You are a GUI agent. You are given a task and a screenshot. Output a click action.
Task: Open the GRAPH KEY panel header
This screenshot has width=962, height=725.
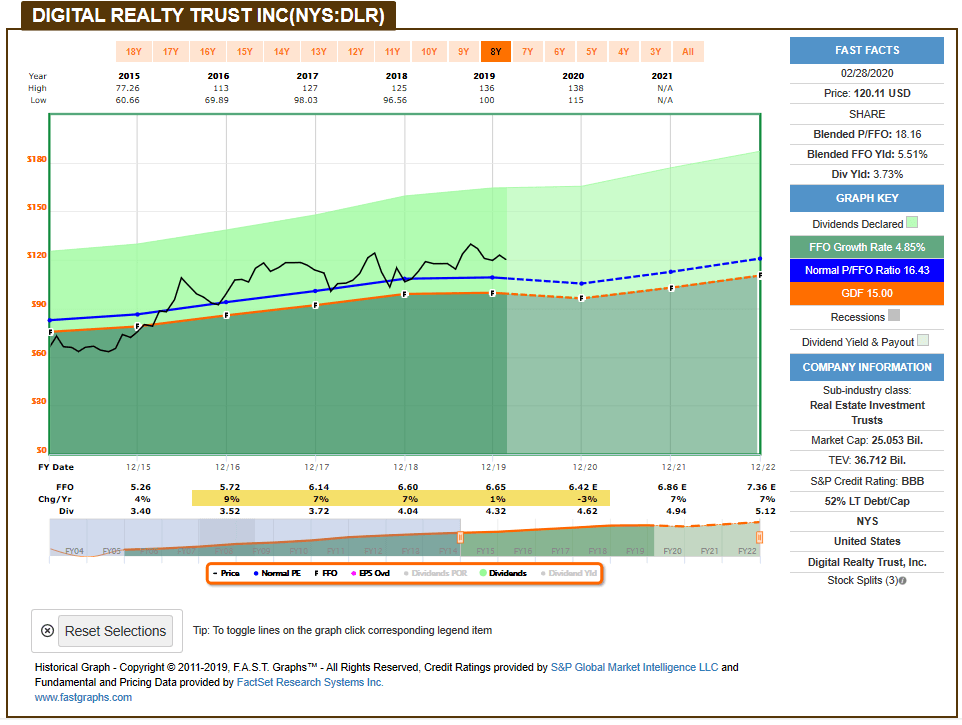(866, 198)
